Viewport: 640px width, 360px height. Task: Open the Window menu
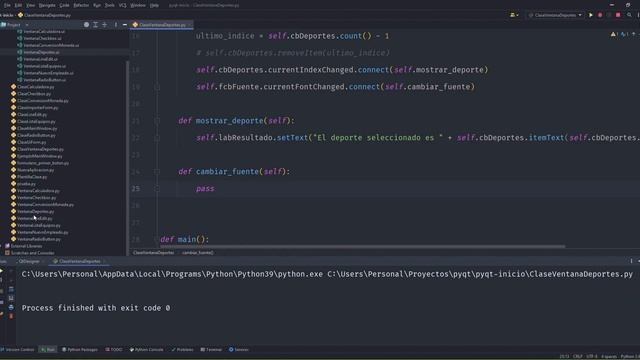pyautogui.click(x=138, y=5)
